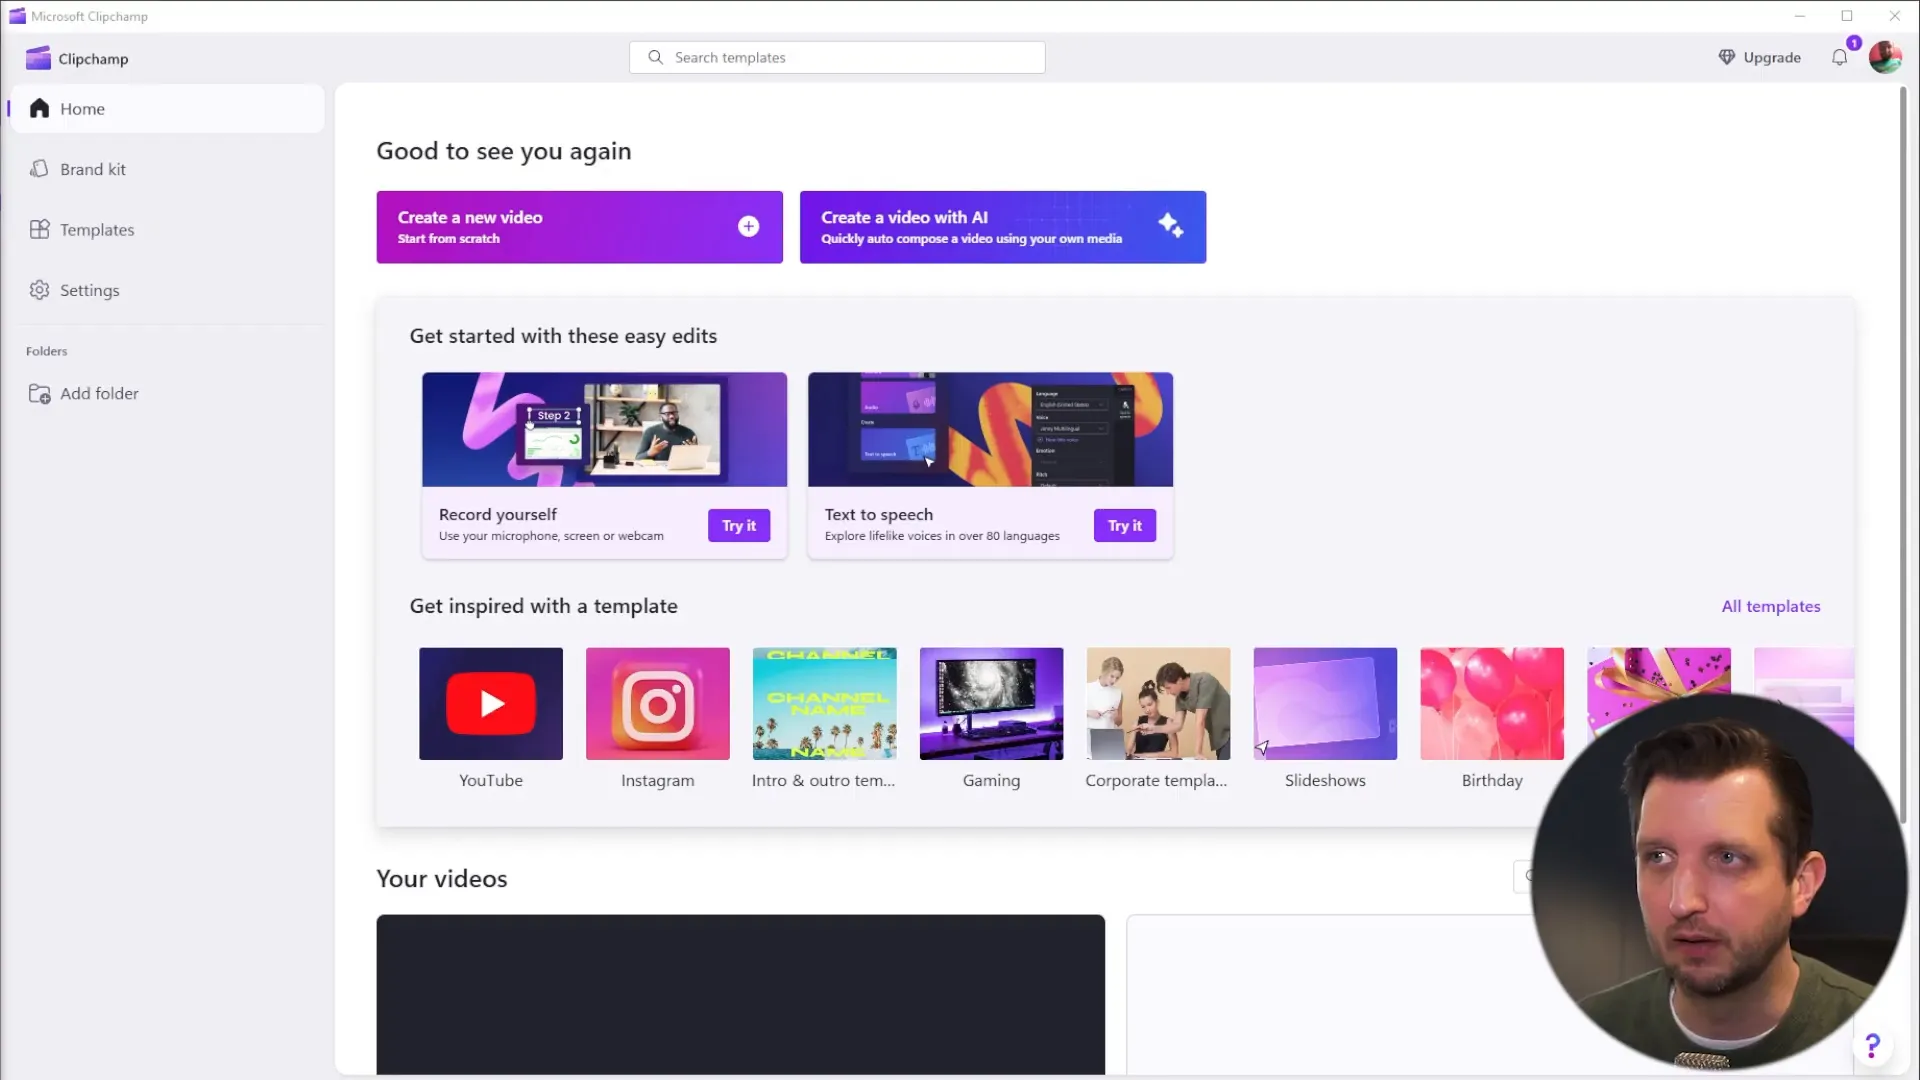The height and width of the screenshot is (1080, 1920).
Task: Click the Microsoft Clipchamp title bar icon
Action: (x=17, y=16)
